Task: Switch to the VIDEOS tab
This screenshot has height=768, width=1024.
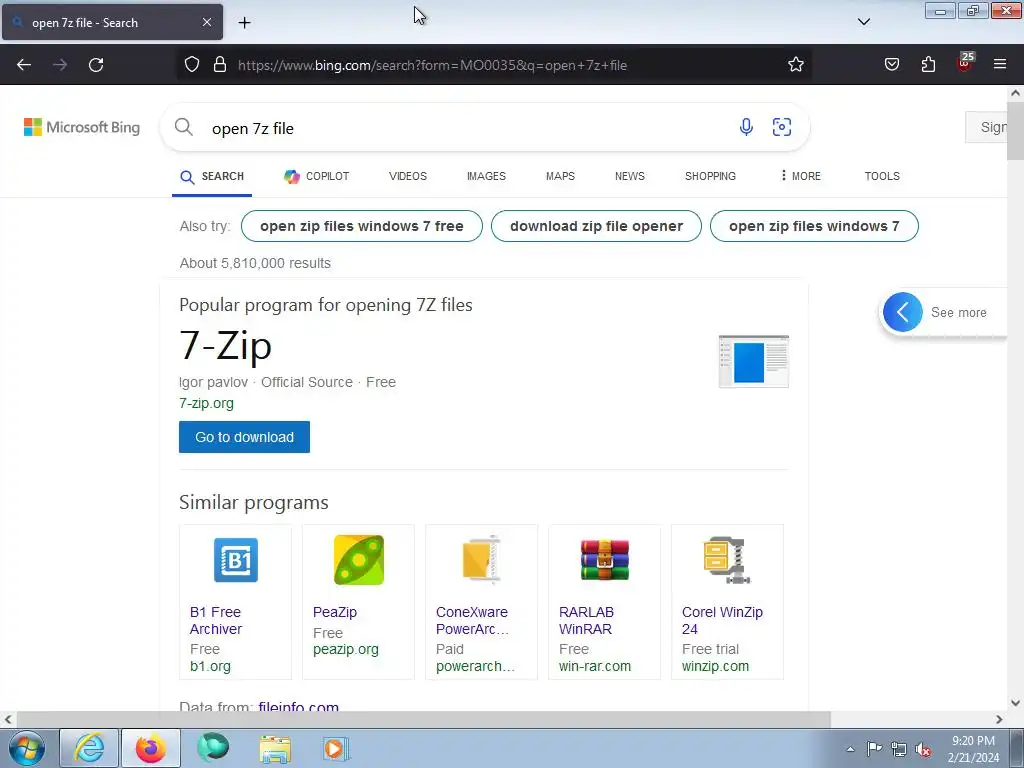Action: pos(408,176)
